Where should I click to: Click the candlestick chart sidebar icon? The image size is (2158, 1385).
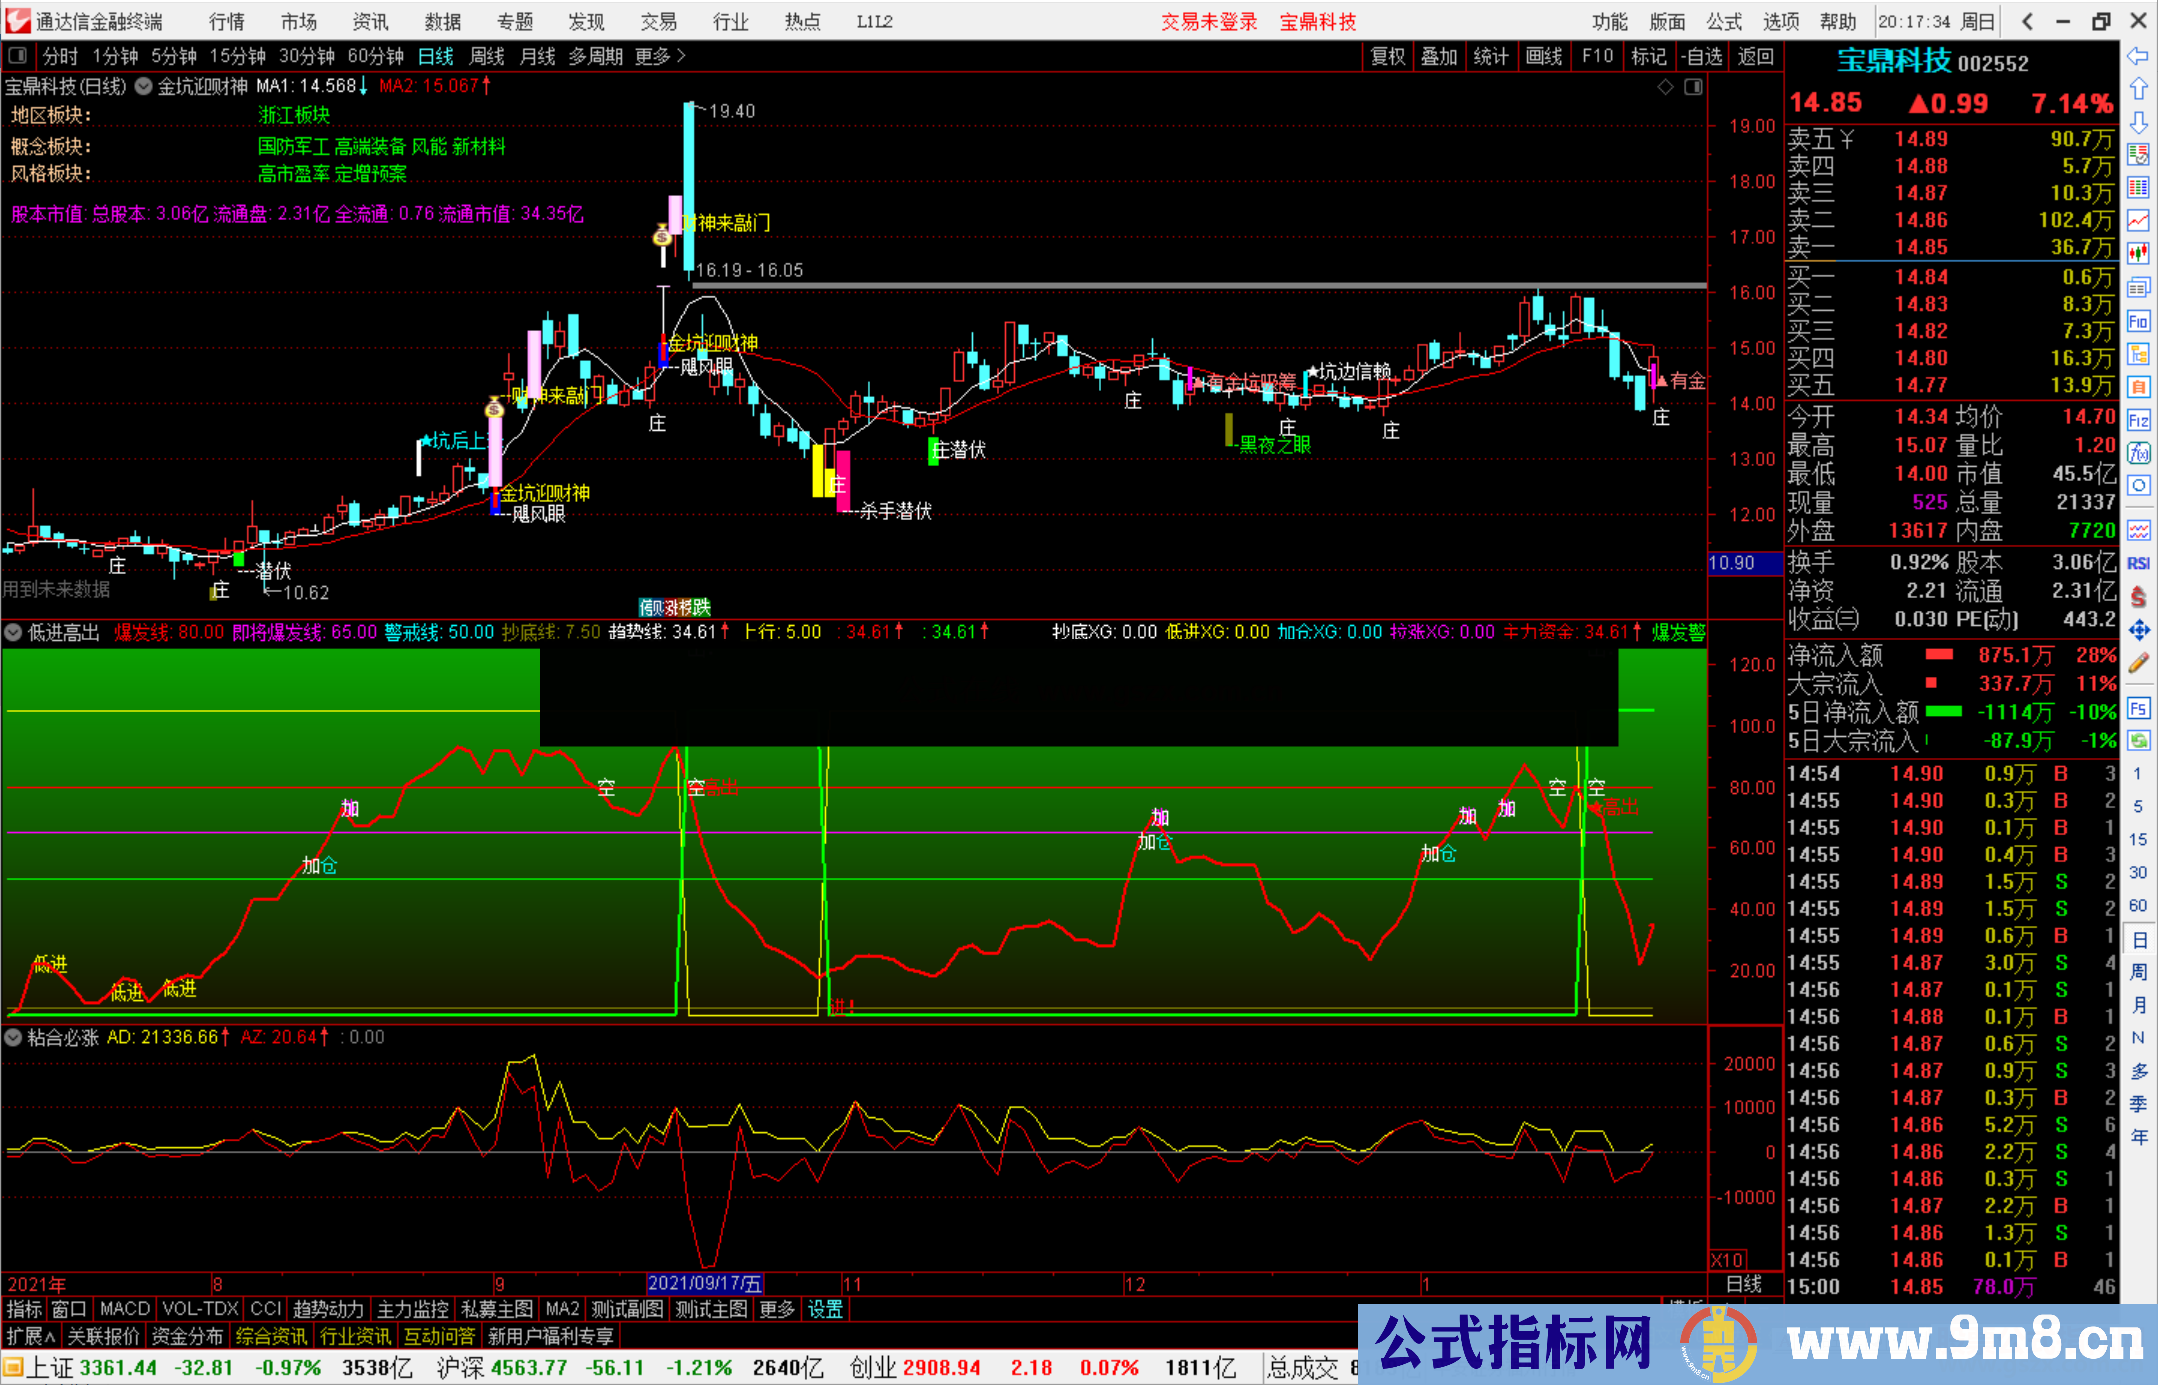[x=2138, y=253]
